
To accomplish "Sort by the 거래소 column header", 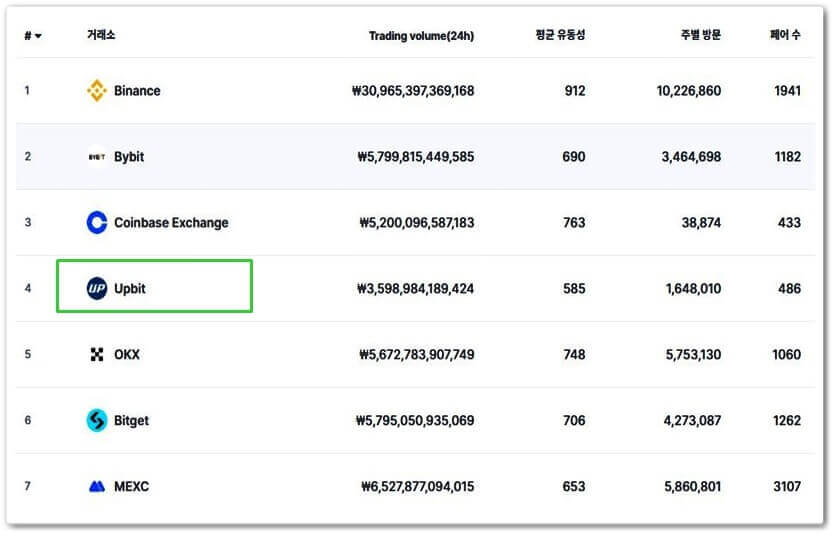I will point(101,35).
